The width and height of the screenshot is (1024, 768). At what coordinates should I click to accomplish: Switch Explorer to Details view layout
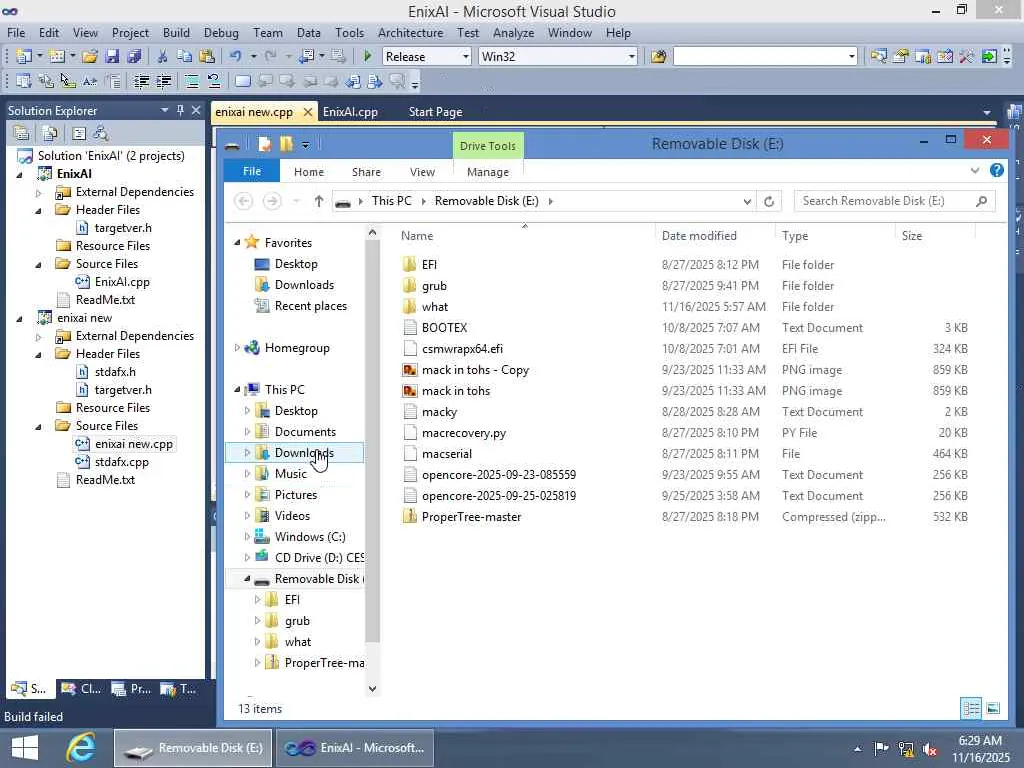[971, 709]
